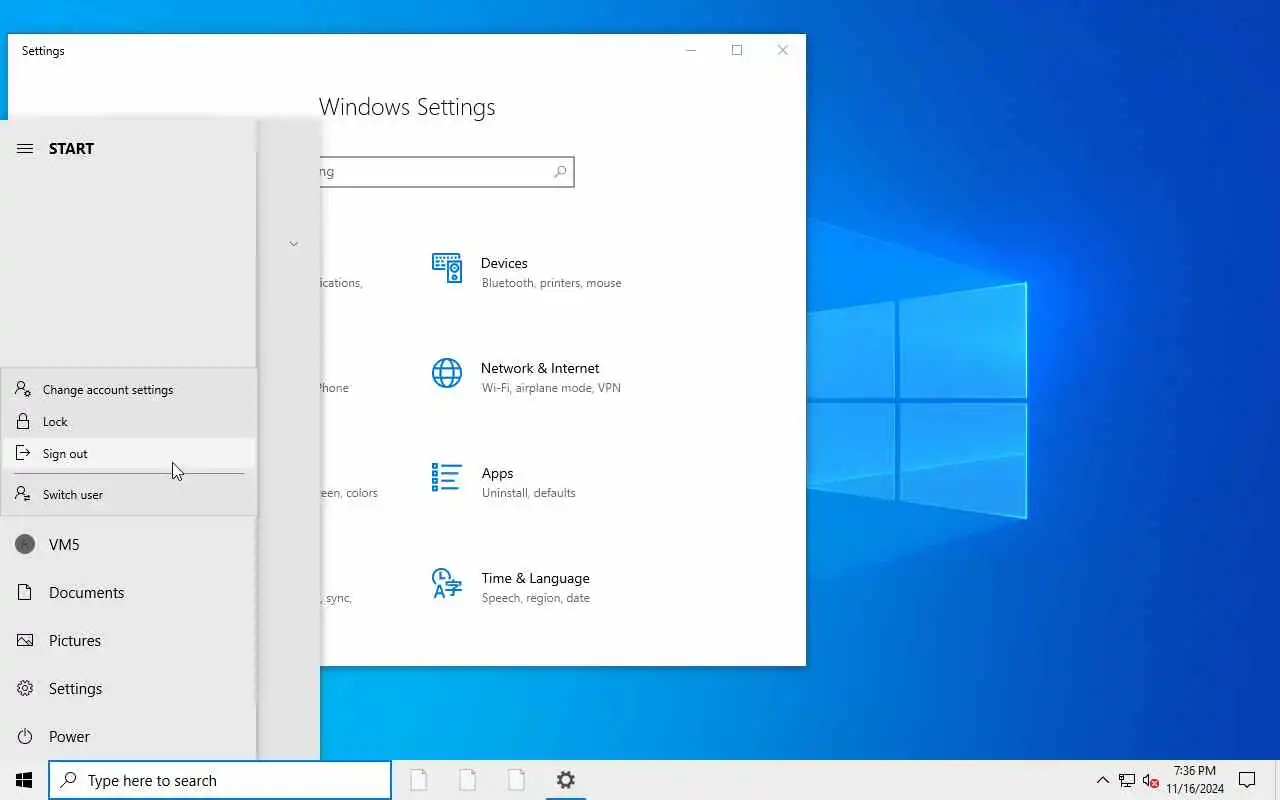The image size is (1280, 800).
Task: Click the Settings gear icon in Start
Action: click(x=25, y=689)
